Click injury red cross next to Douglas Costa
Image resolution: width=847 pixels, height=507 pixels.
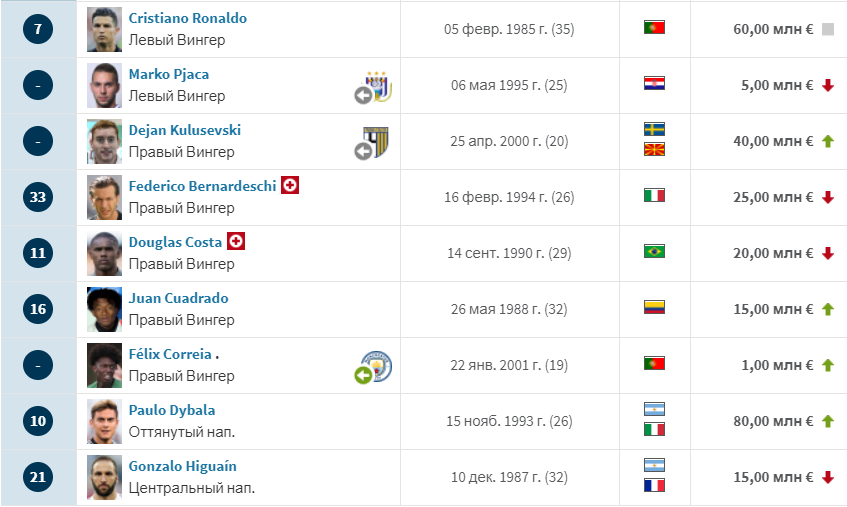(x=237, y=242)
